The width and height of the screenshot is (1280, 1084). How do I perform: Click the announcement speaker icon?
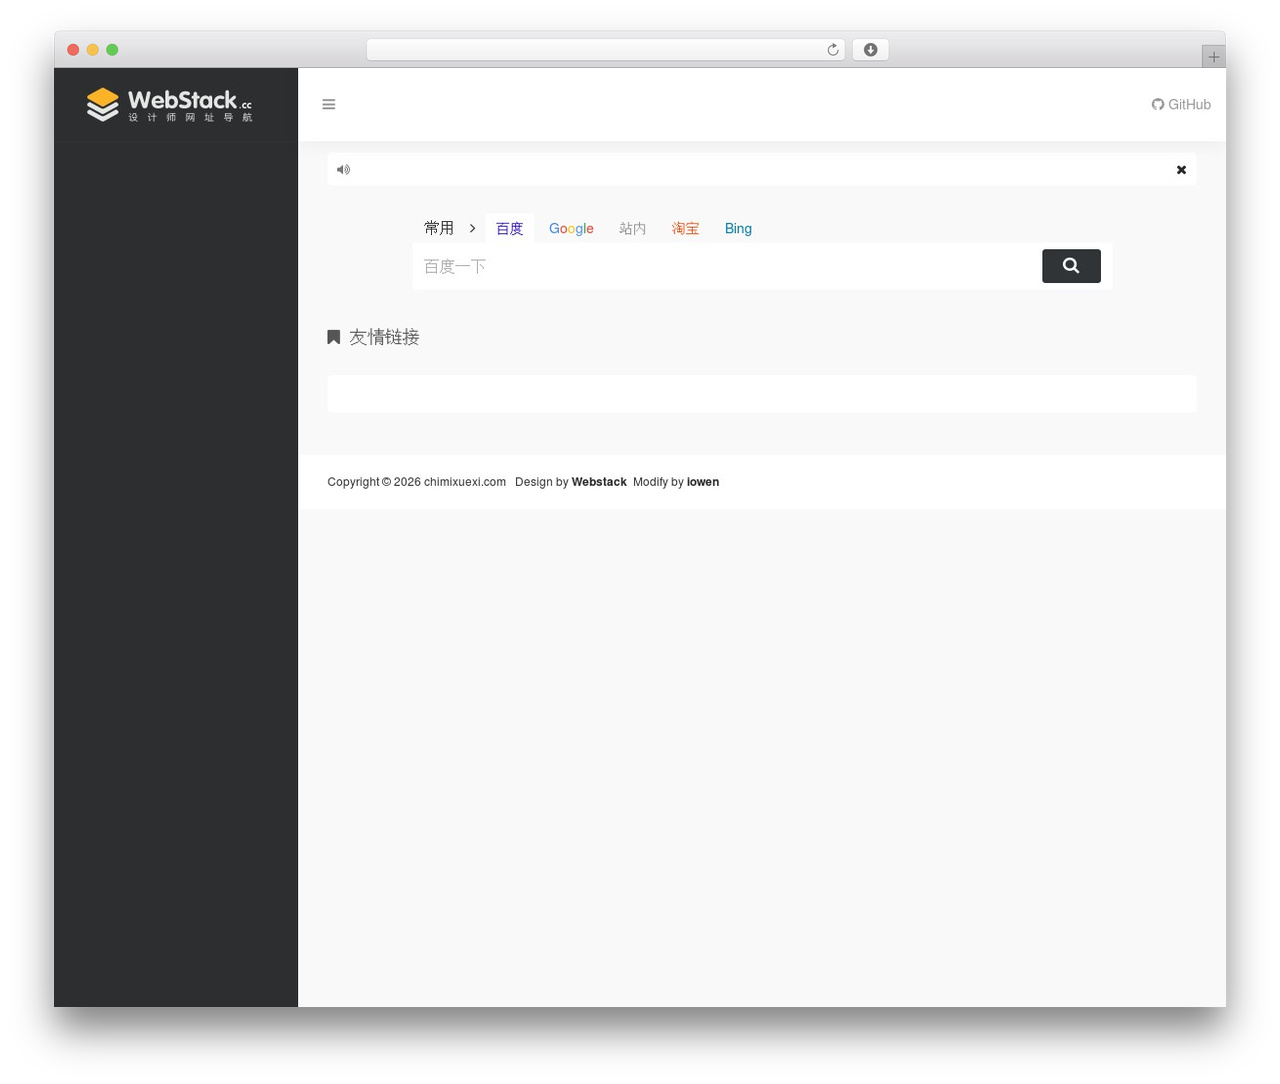pos(343,169)
